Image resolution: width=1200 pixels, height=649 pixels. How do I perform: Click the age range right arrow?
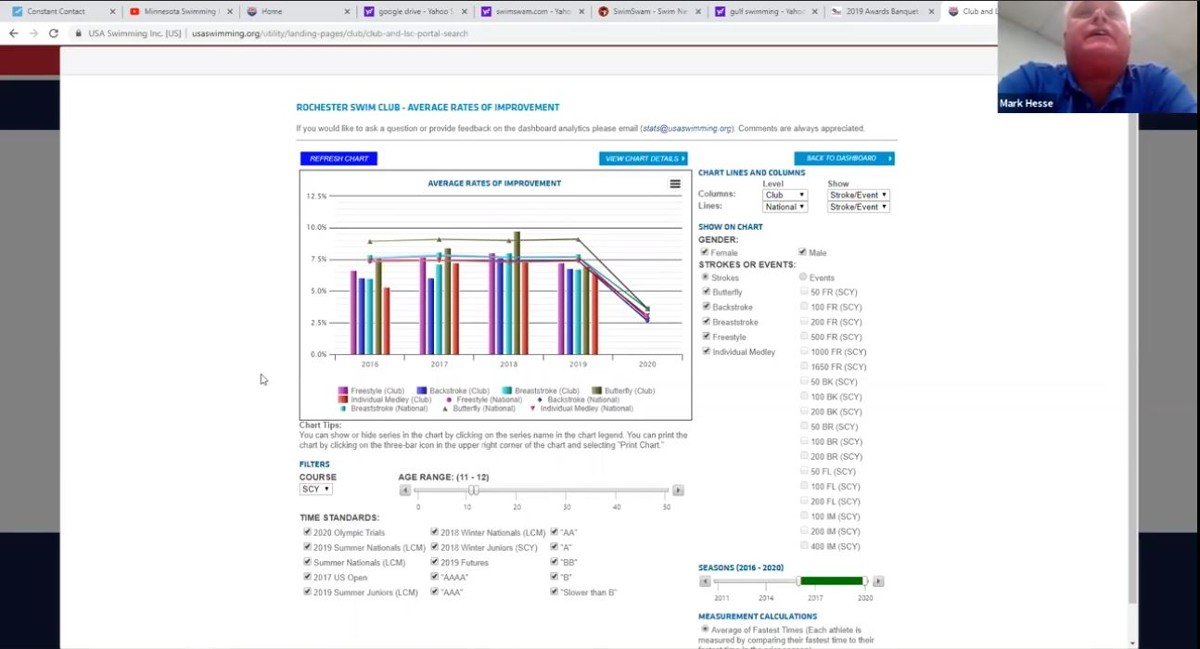[678, 491]
